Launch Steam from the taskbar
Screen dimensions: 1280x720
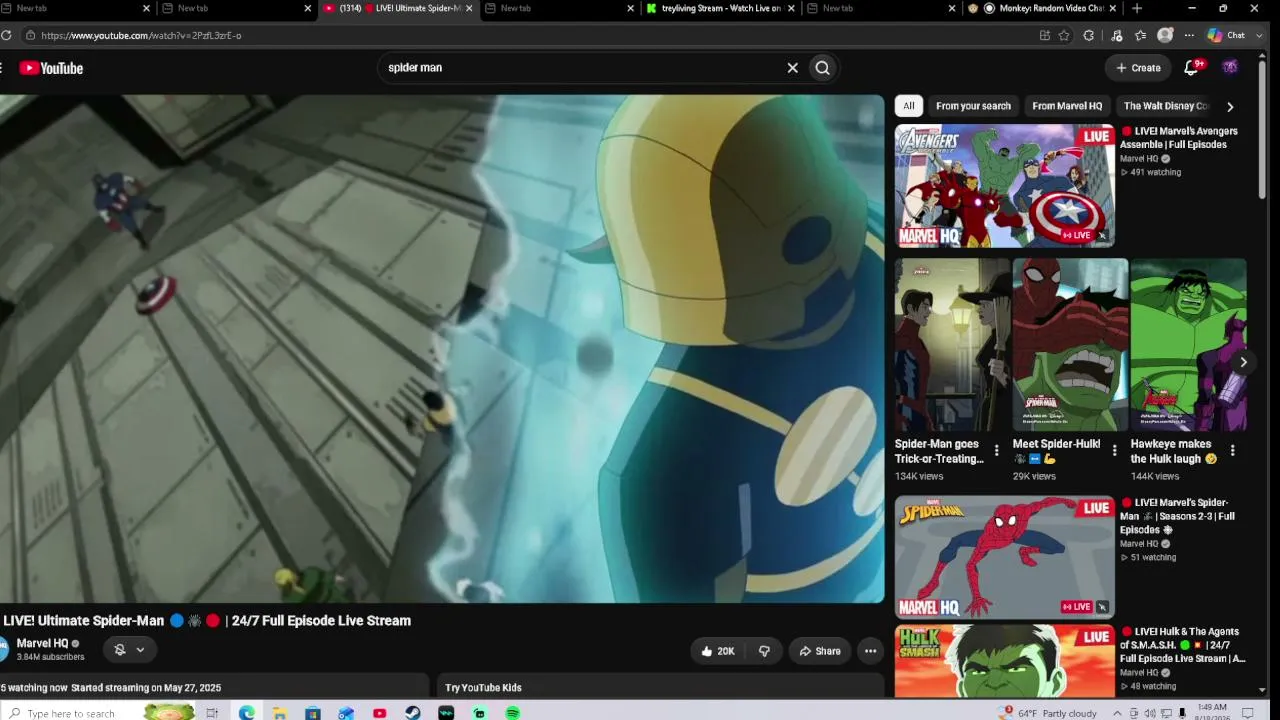coord(413,713)
